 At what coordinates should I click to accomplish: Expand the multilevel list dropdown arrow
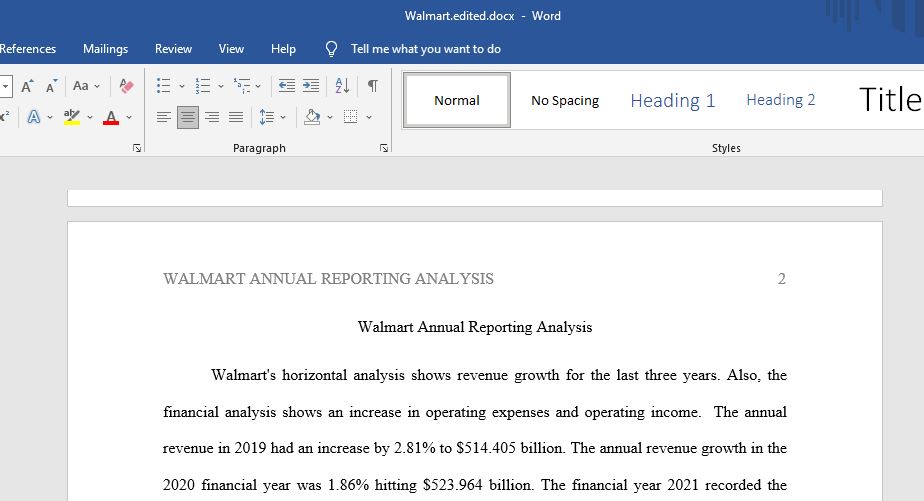point(258,86)
